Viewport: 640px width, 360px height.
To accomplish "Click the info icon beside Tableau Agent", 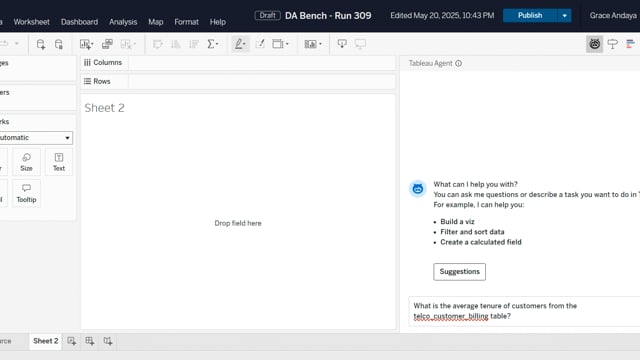I will pyautogui.click(x=458, y=63).
